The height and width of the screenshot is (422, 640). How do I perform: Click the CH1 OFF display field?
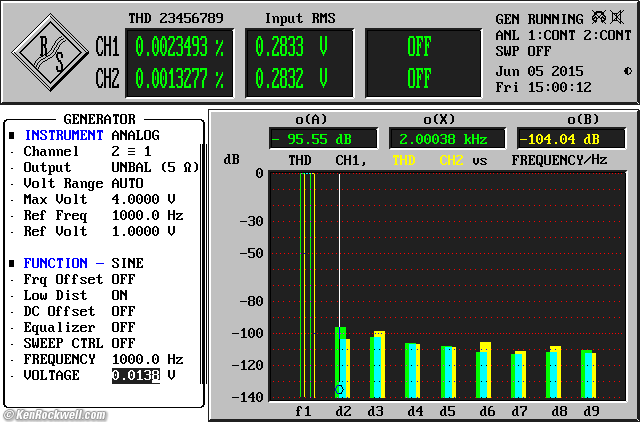tap(419, 46)
